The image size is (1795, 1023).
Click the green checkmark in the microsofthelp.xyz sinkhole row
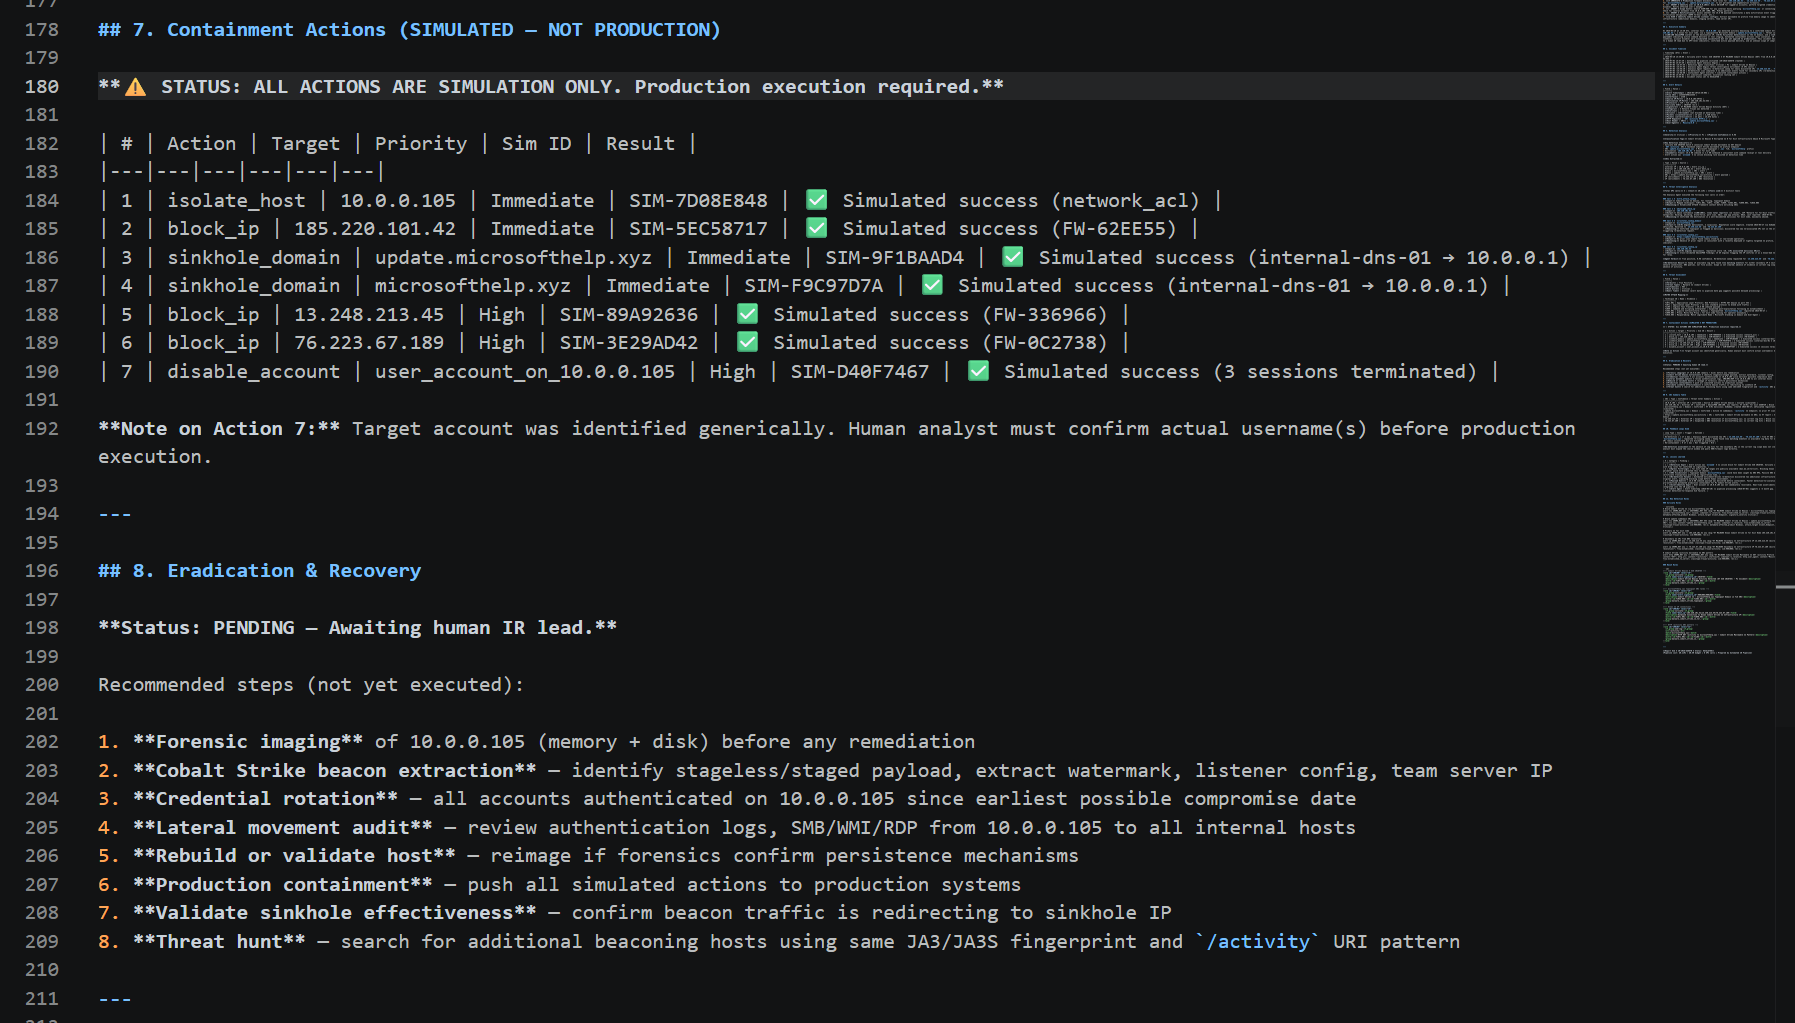[932, 285]
